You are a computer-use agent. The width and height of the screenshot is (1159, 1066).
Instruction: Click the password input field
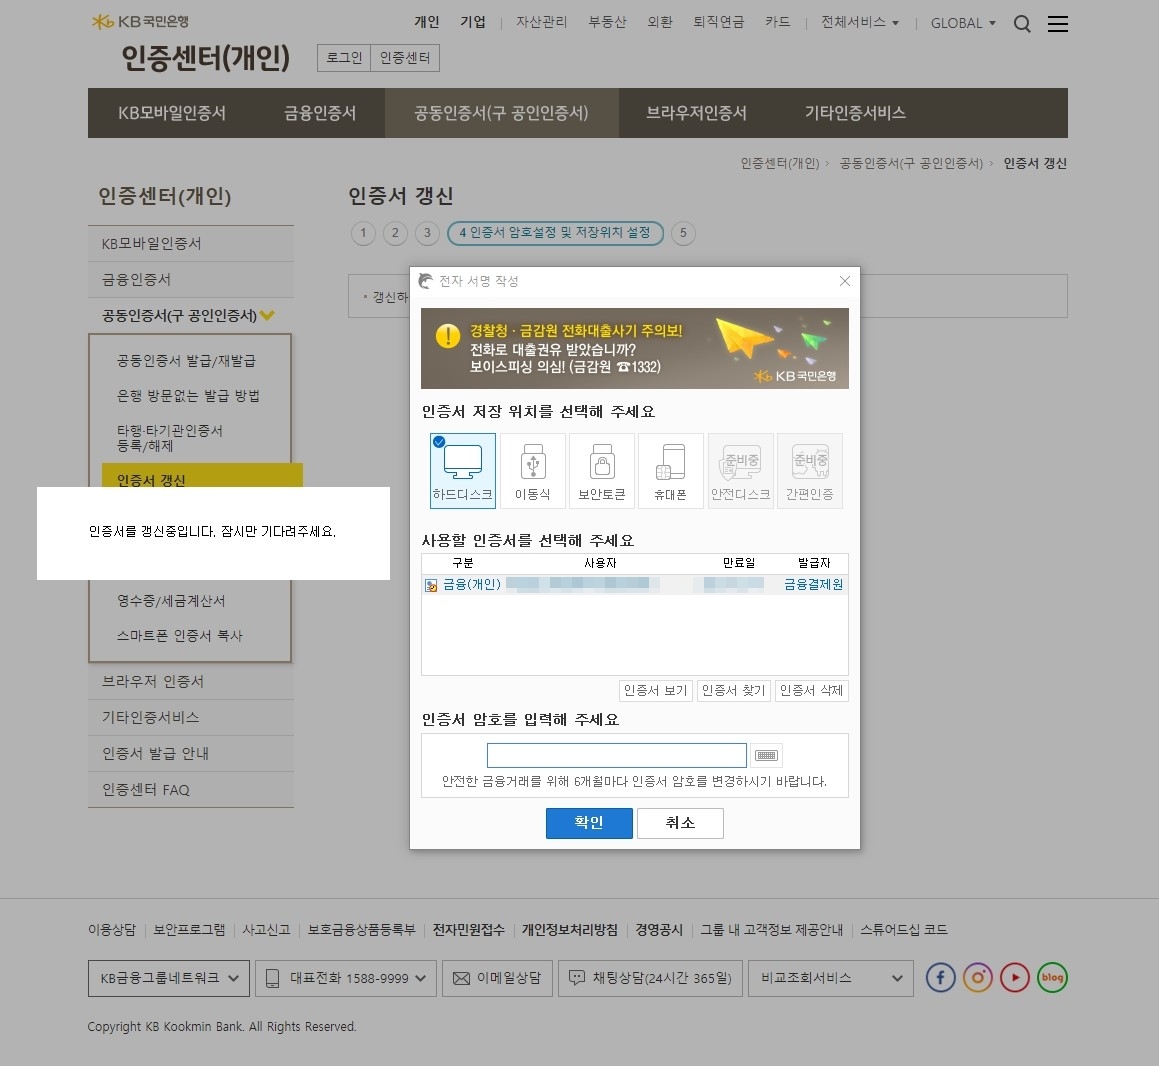(x=616, y=756)
